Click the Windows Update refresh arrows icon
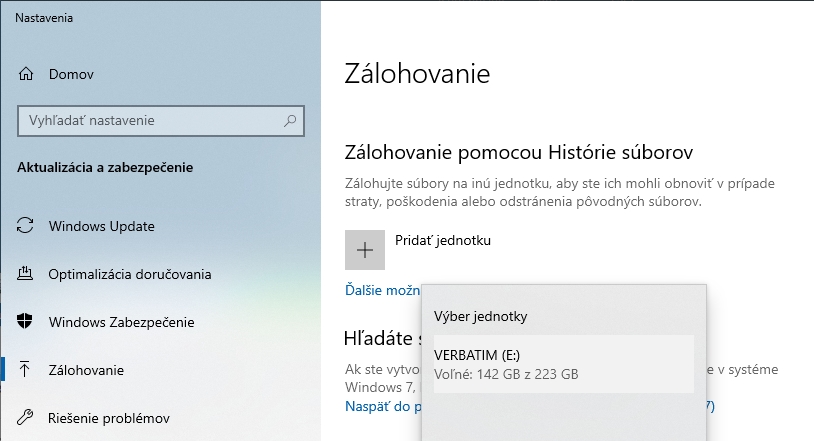 click(27, 226)
